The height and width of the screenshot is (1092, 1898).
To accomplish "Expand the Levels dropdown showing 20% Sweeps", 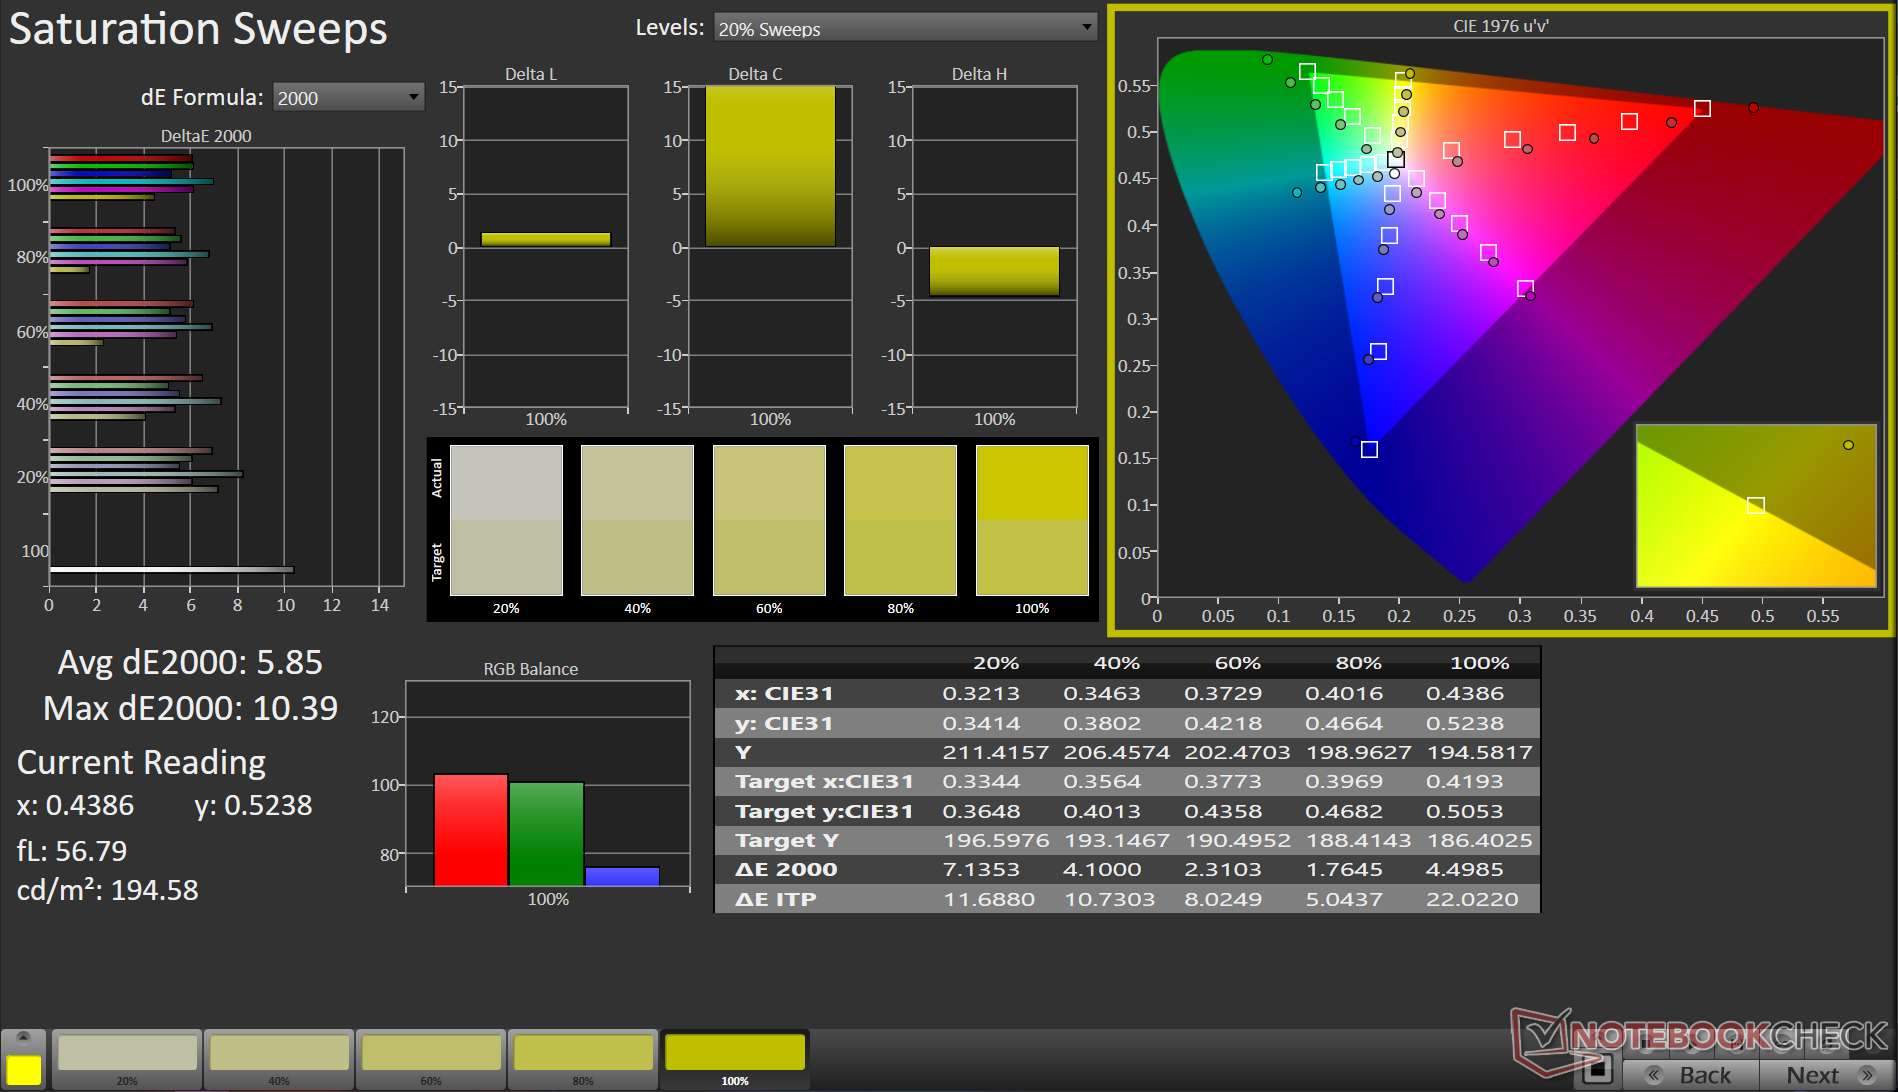I will click(905, 29).
